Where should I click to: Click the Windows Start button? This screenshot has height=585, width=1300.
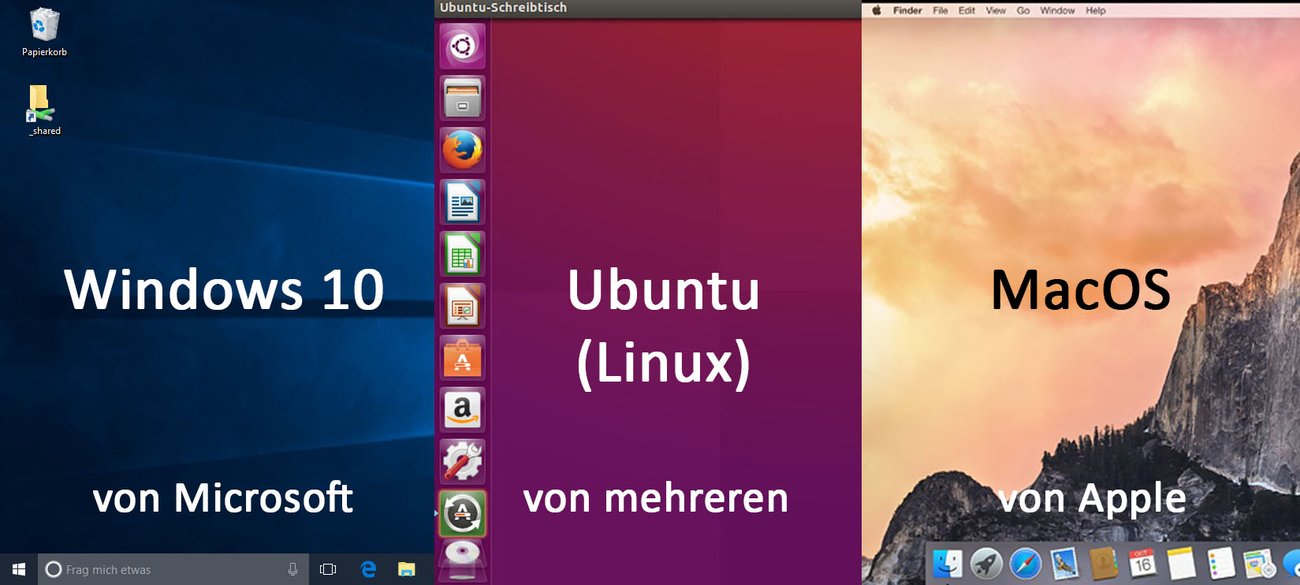coord(15,568)
